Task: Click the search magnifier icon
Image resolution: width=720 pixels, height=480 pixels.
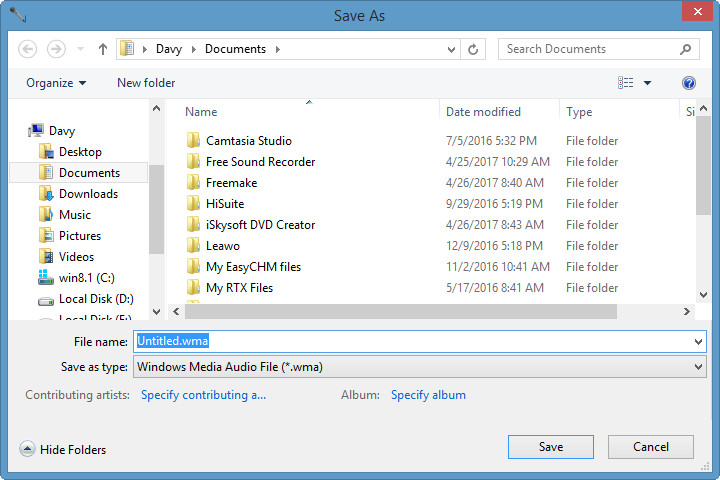Action: [x=686, y=48]
